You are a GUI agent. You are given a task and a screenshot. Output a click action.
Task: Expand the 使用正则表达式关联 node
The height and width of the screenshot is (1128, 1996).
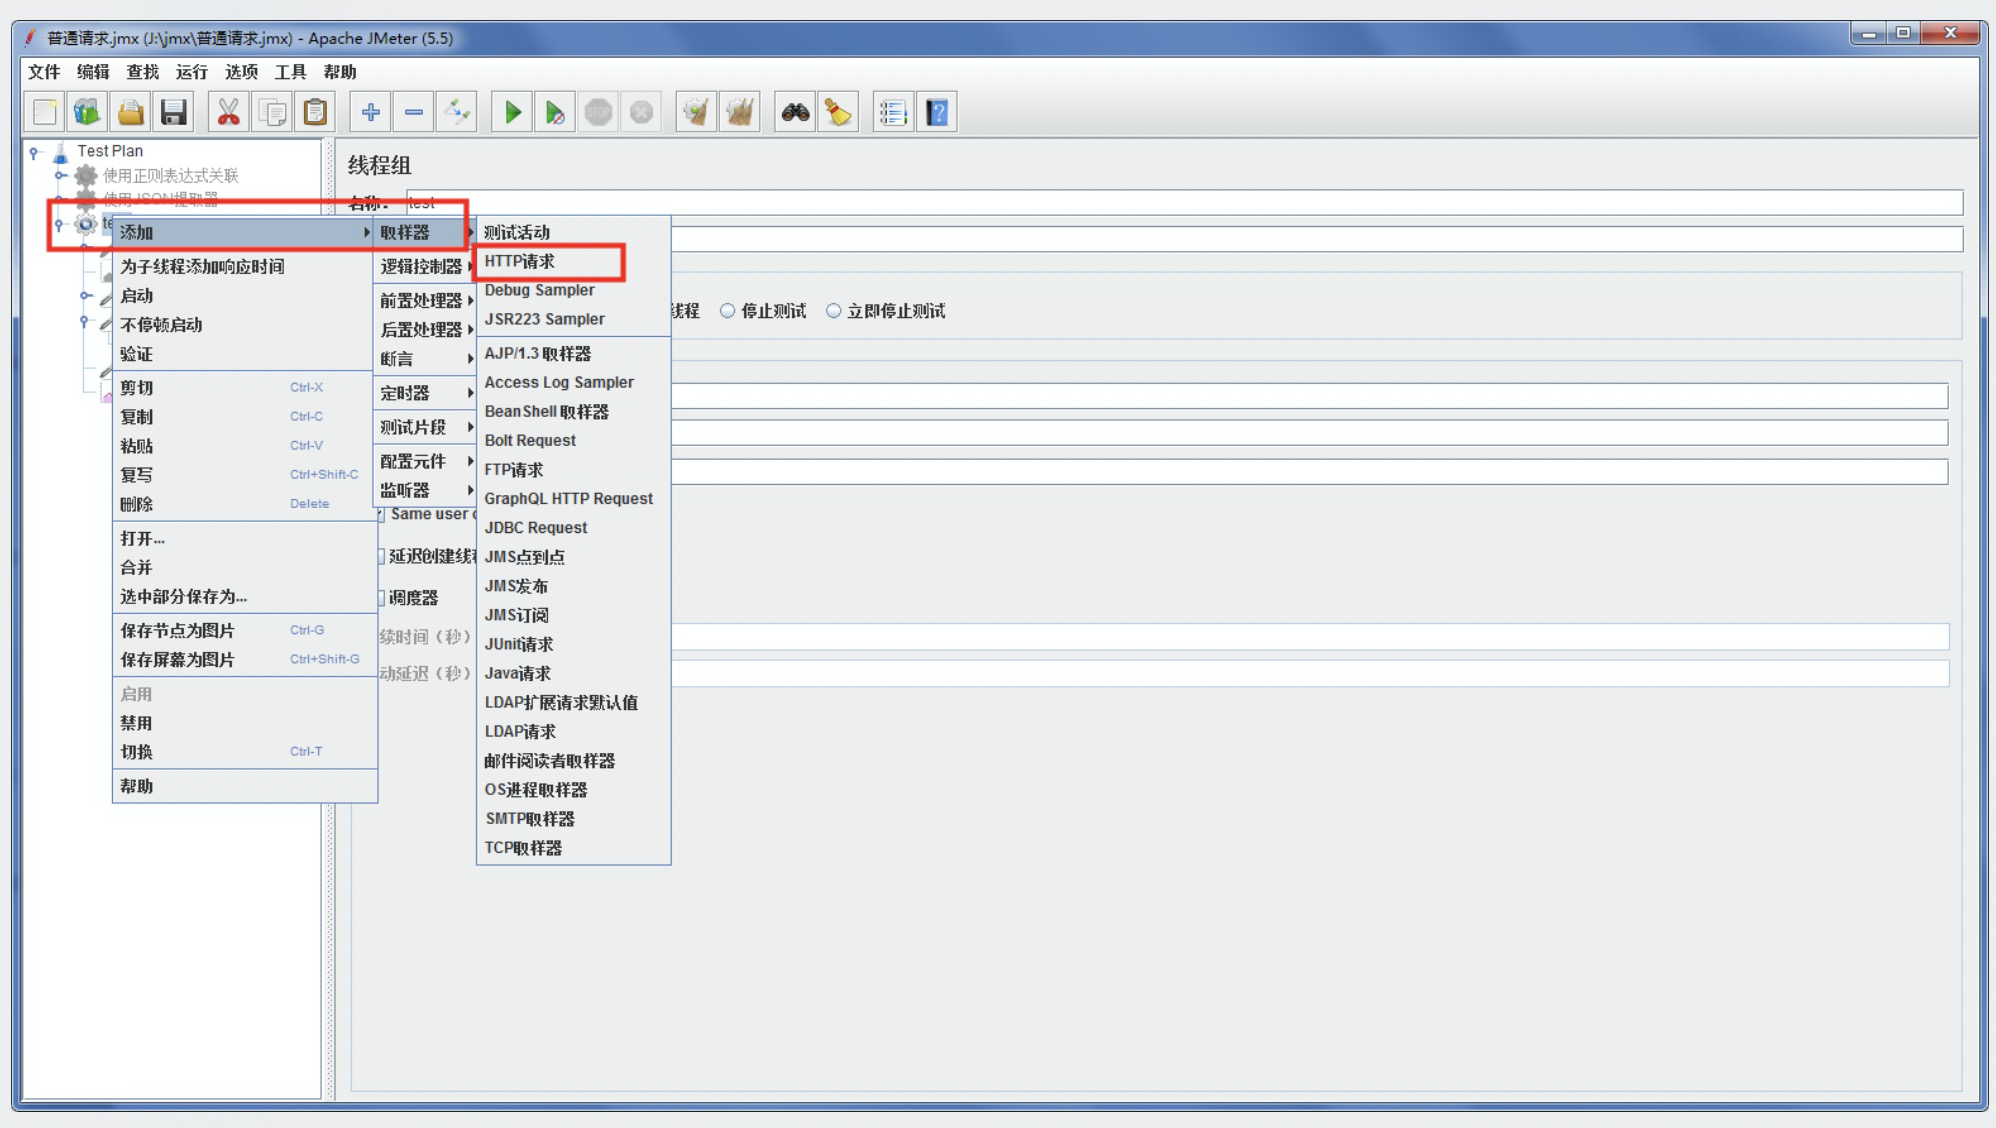pyautogui.click(x=60, y=176)
